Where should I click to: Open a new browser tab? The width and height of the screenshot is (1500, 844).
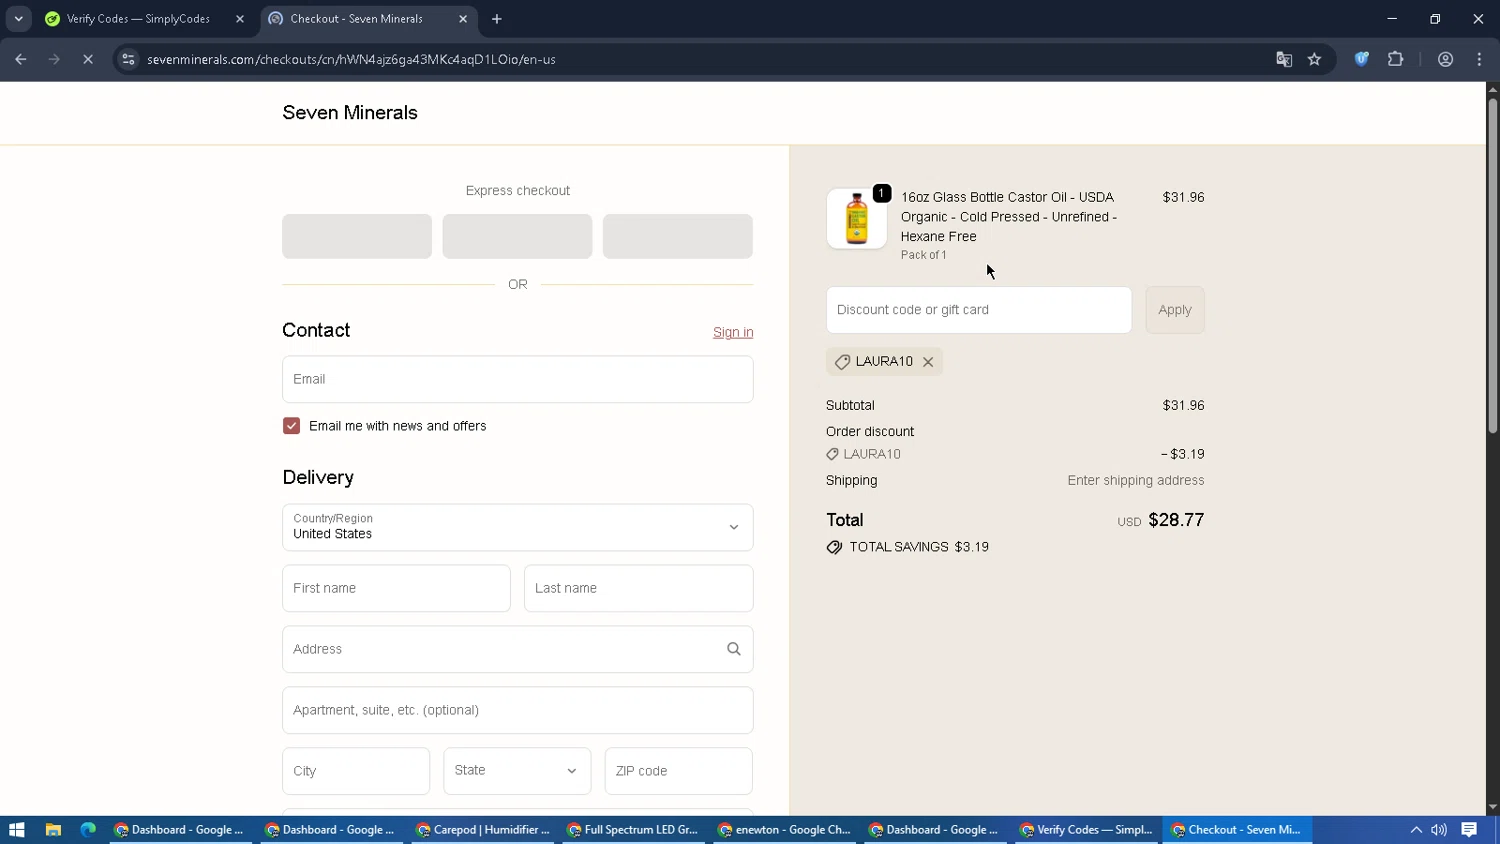point(497,19)
